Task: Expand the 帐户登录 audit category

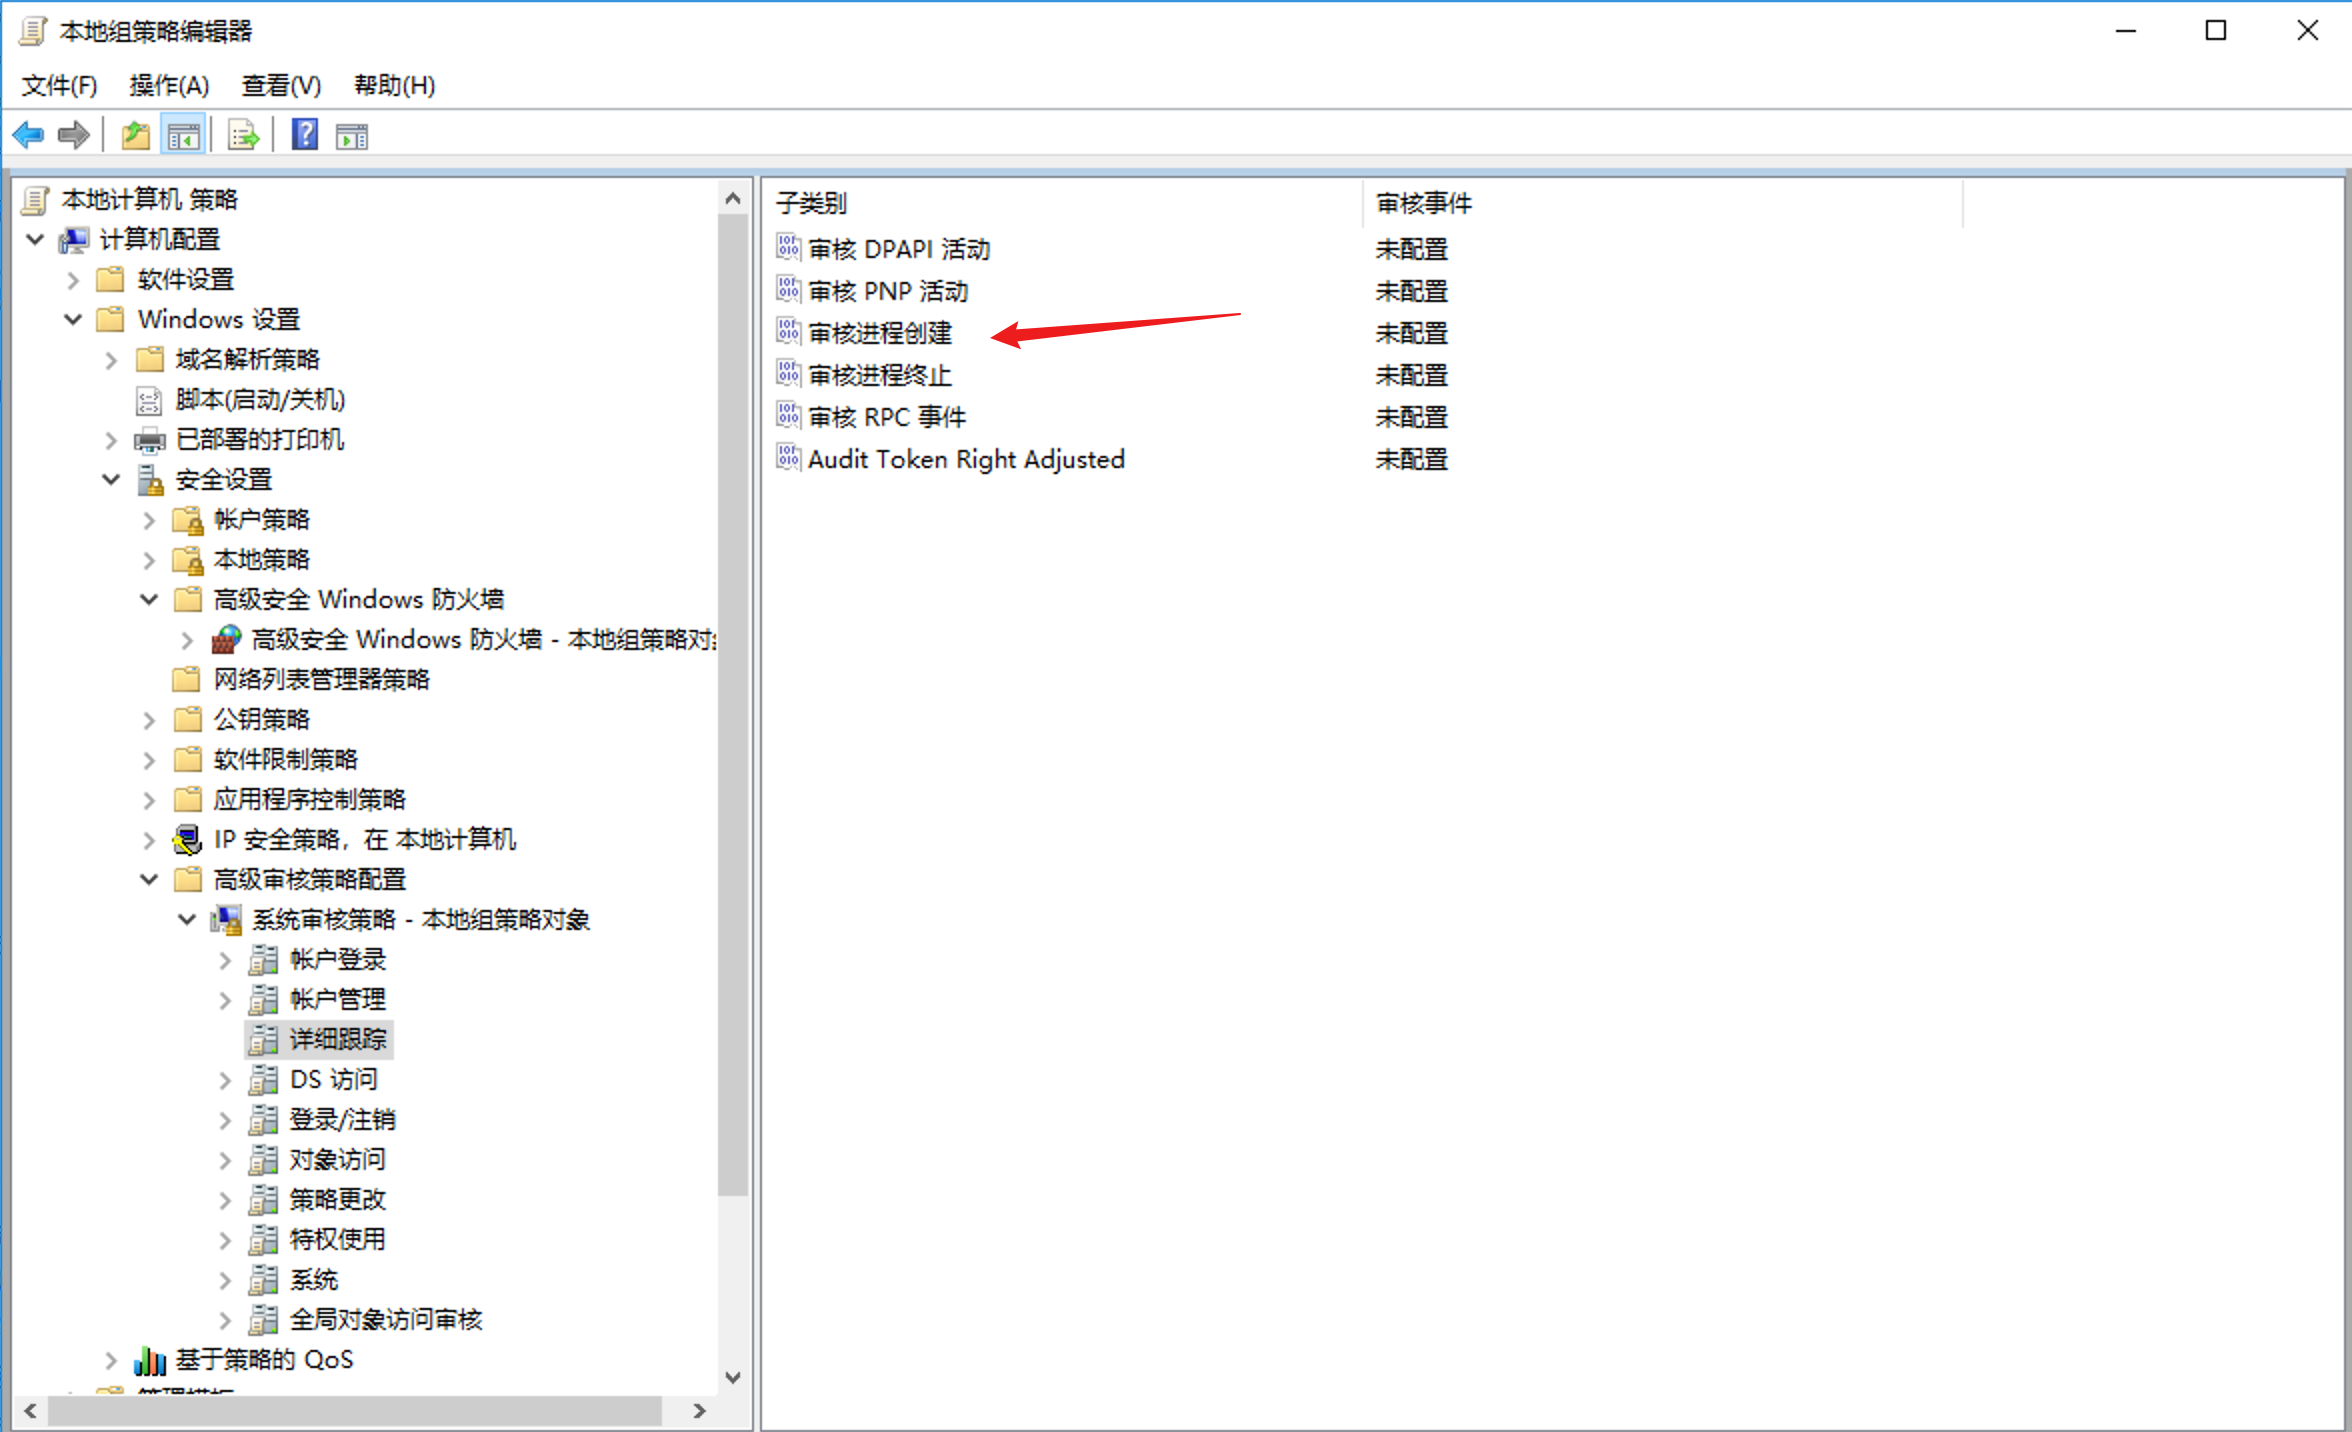Action: coord(225,960)
